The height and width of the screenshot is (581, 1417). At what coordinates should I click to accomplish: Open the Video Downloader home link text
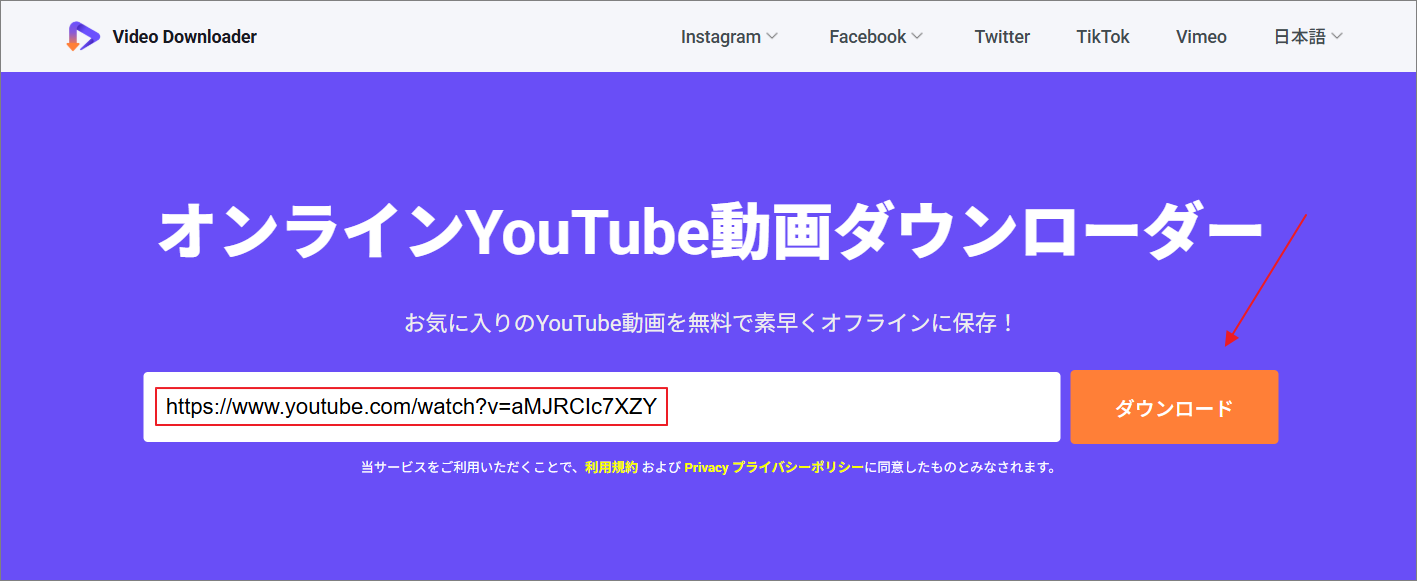click(185, 37)
